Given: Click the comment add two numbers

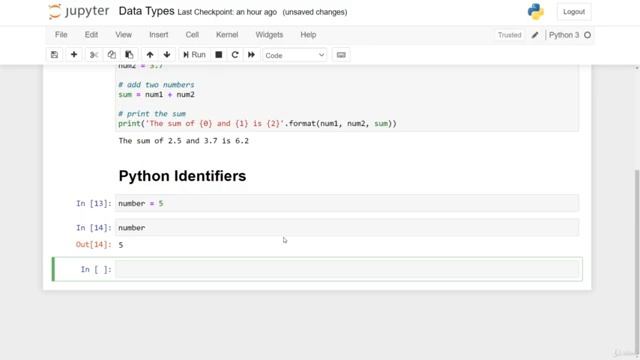Looking at the screenshot, I should click(x=156, y=85).
